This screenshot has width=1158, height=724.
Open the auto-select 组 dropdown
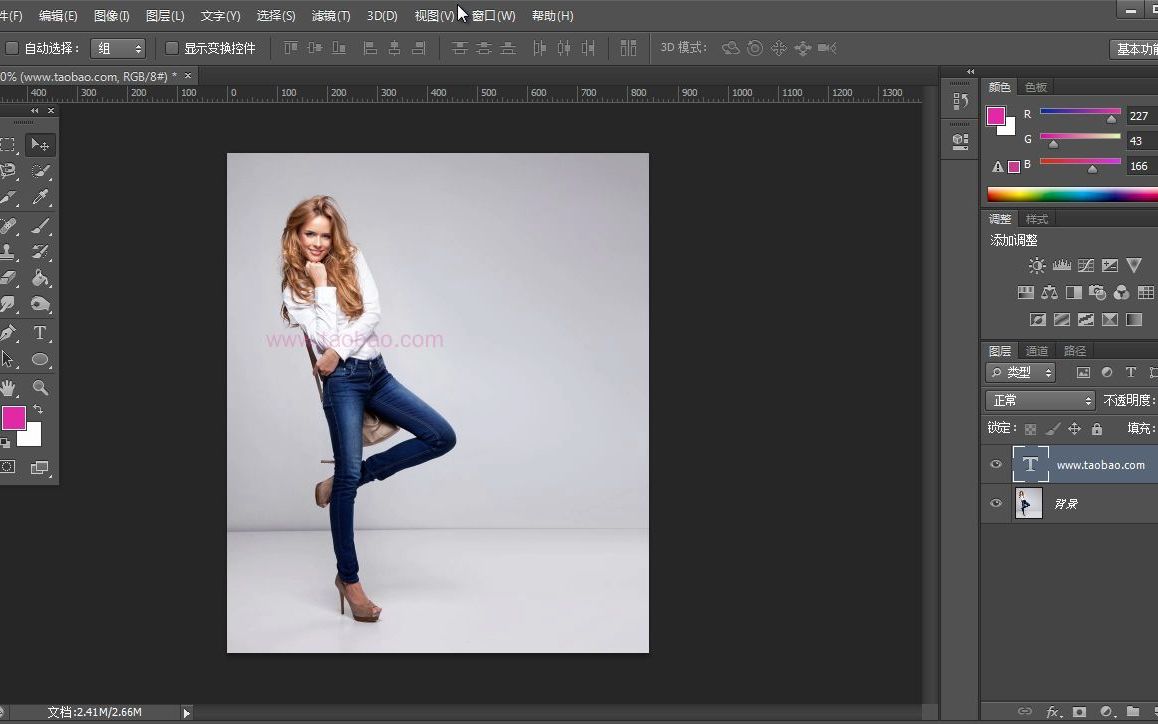(117, 47)
